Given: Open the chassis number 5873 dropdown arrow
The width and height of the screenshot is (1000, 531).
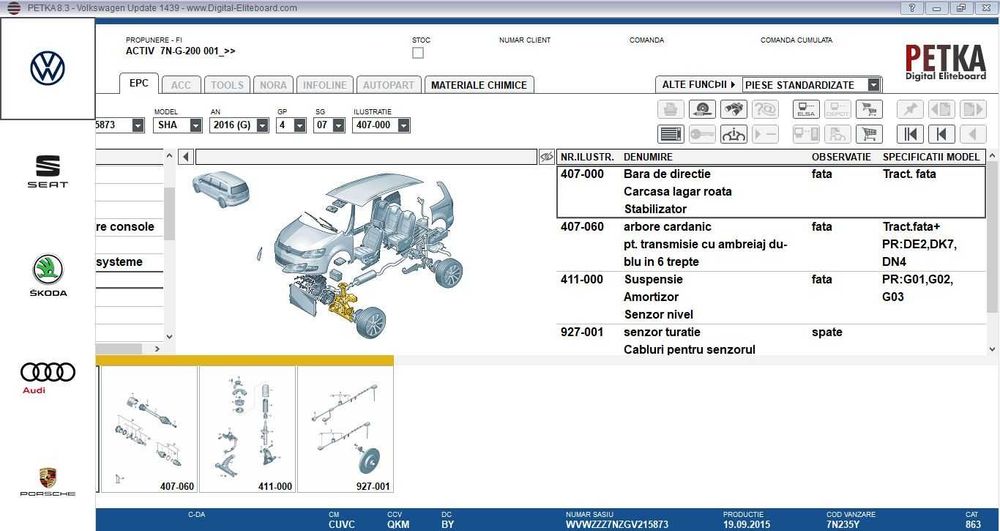Looking at the screenshot, I should 138,125.
